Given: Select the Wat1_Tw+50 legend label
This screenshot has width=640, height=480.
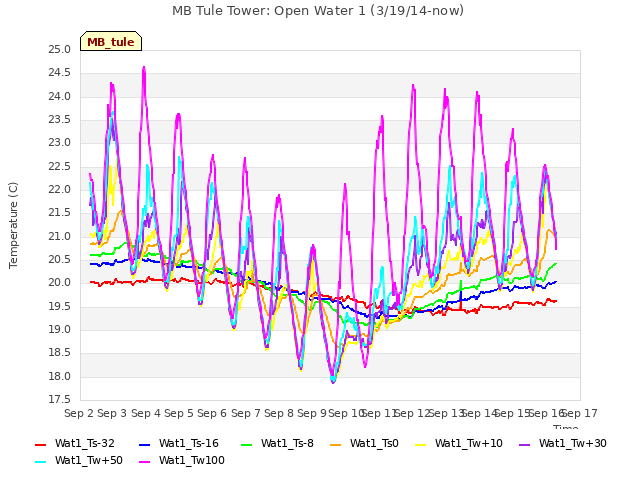Looking at the screenshot, I should tap(89, 461).
